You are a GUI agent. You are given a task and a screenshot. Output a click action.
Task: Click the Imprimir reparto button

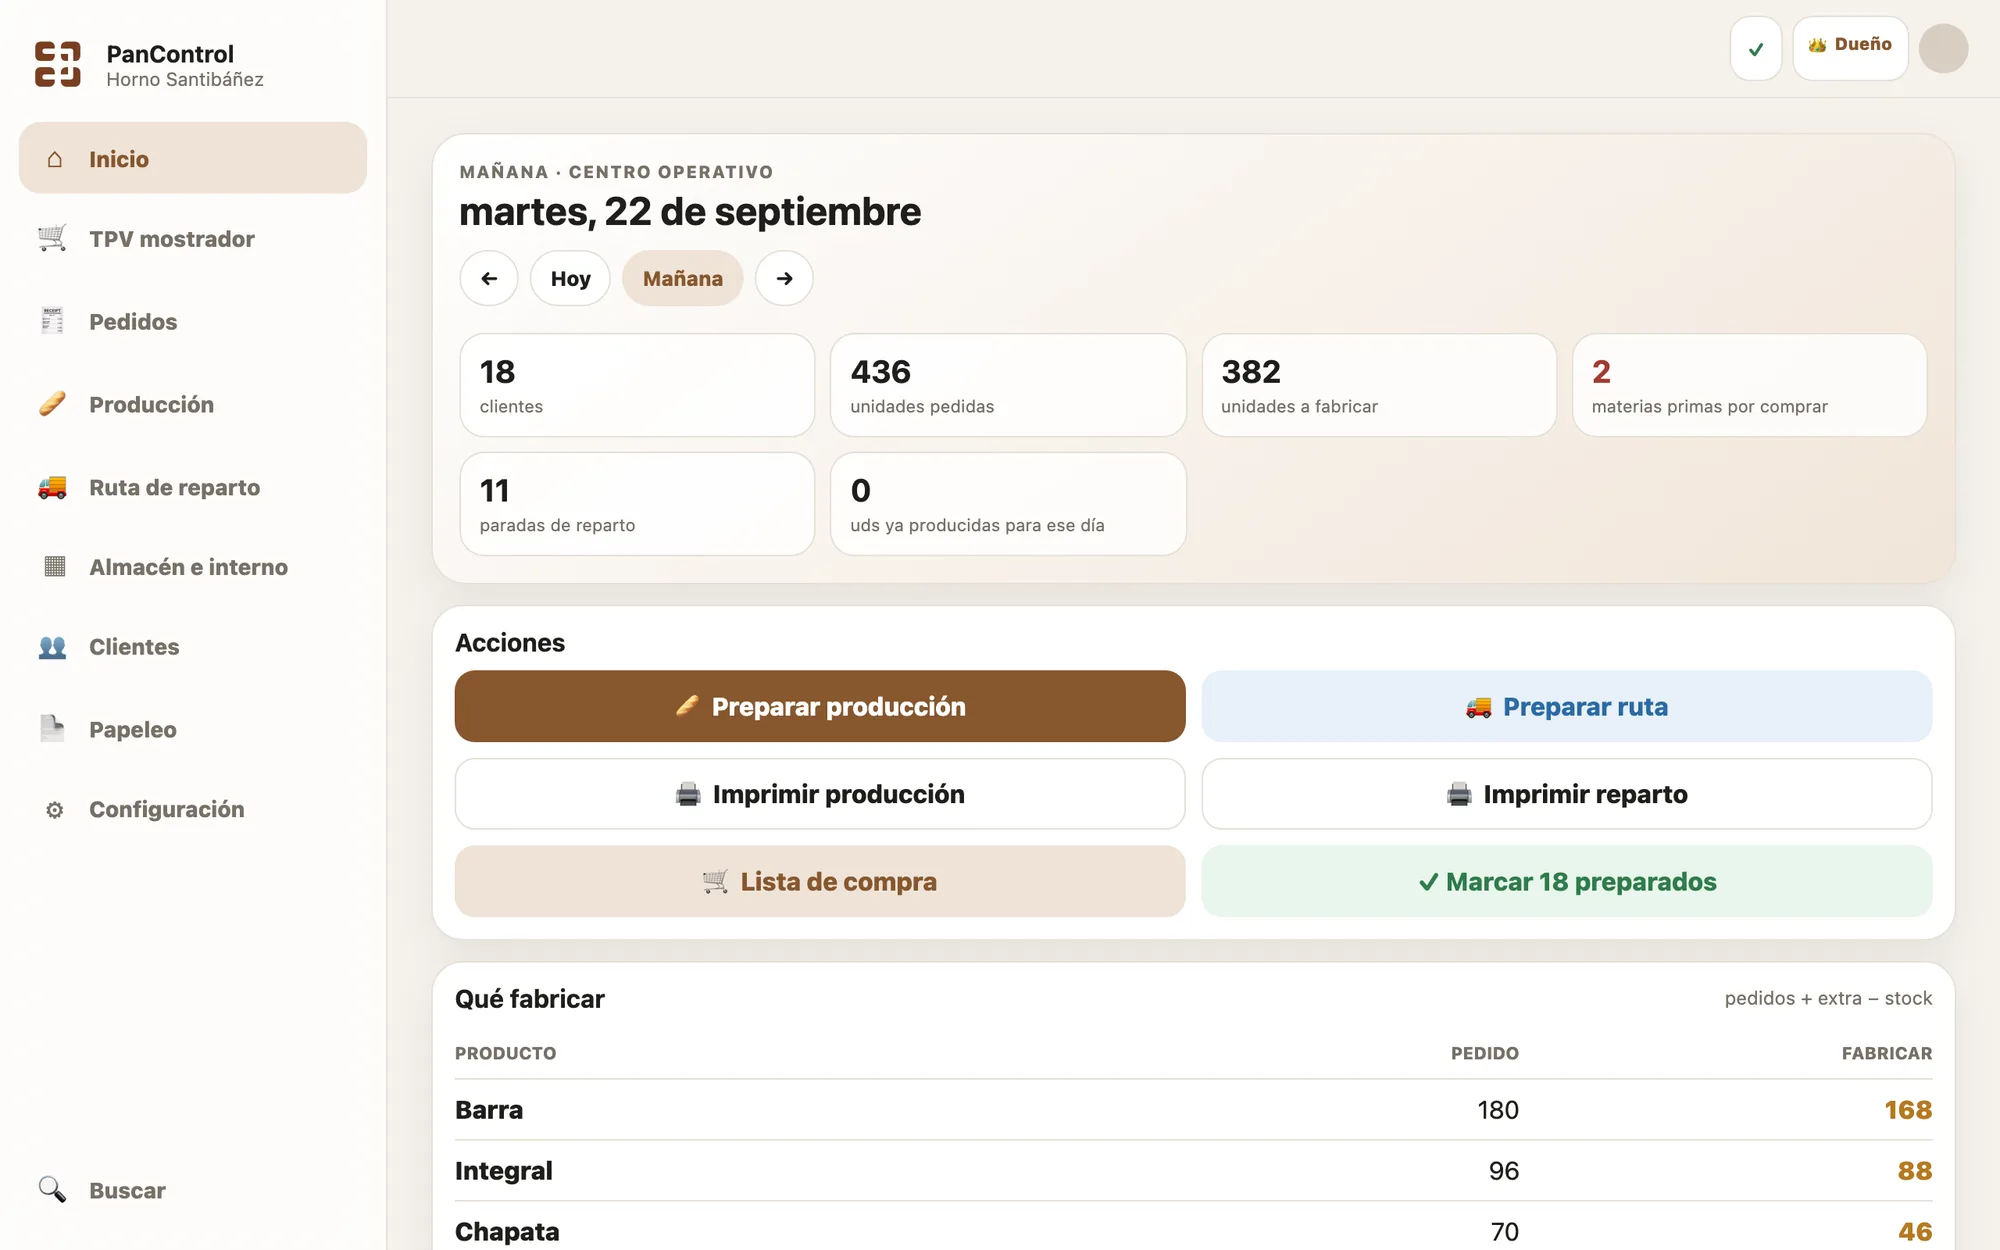point(1567,794)
